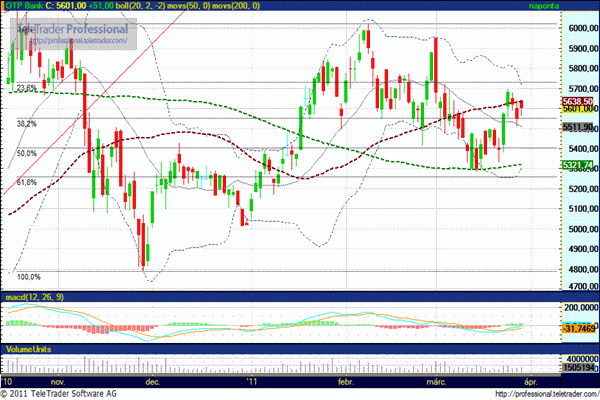
Task: Click the -31,7469 MACD value tag
Action: [579, 327]
